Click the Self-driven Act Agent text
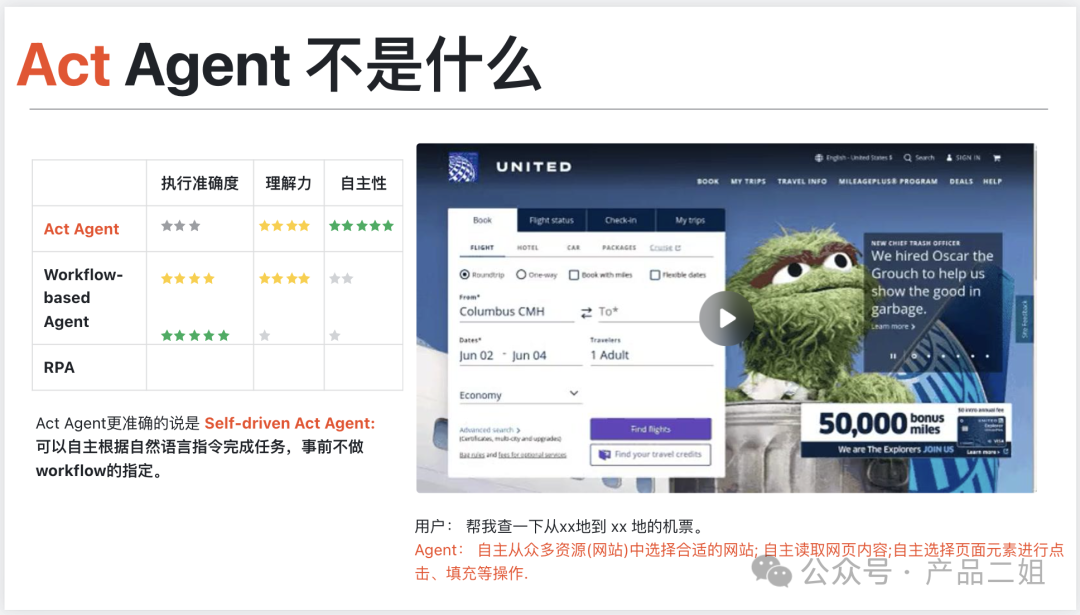This screenshot has height=615, width=1080. click(290, 424)
